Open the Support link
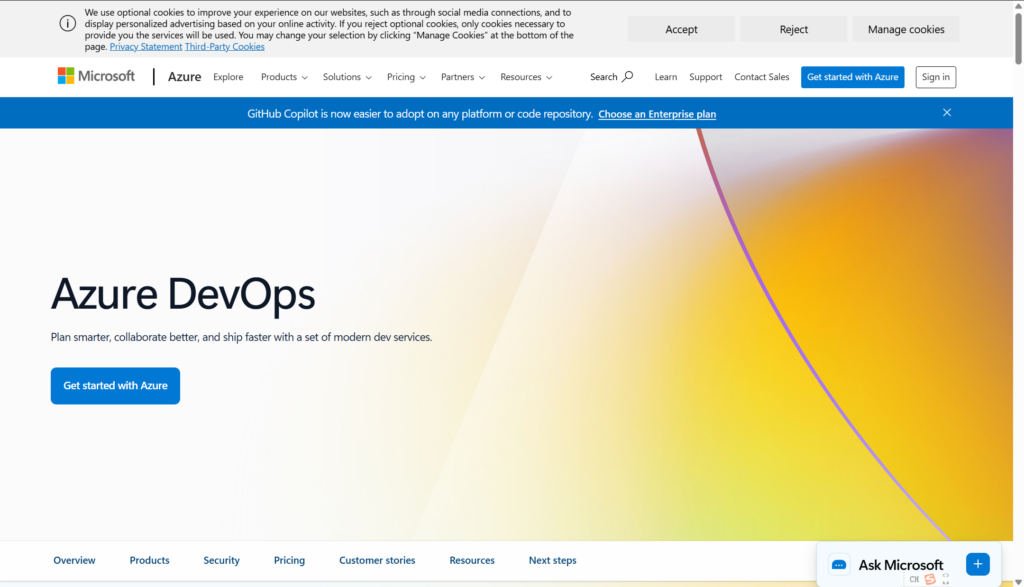The width and height of the screenshot is (1024, 587). (x=705, y=77)
